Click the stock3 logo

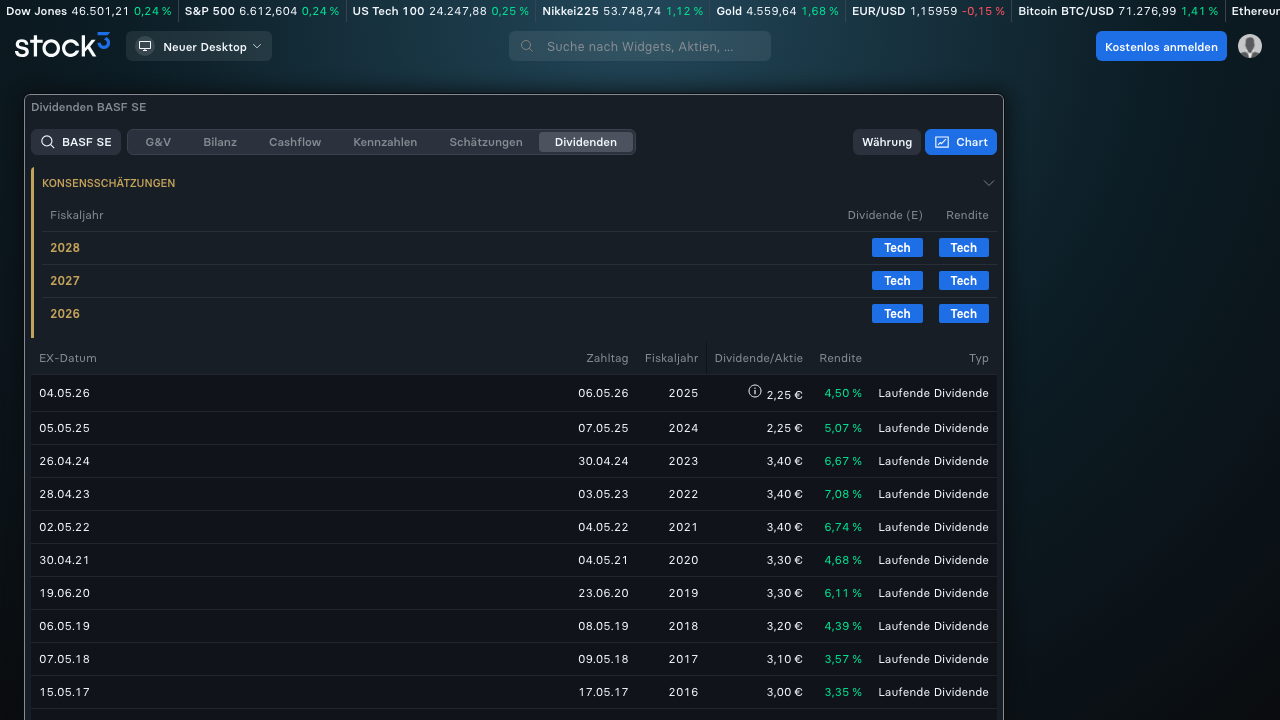tap(62, 46)
